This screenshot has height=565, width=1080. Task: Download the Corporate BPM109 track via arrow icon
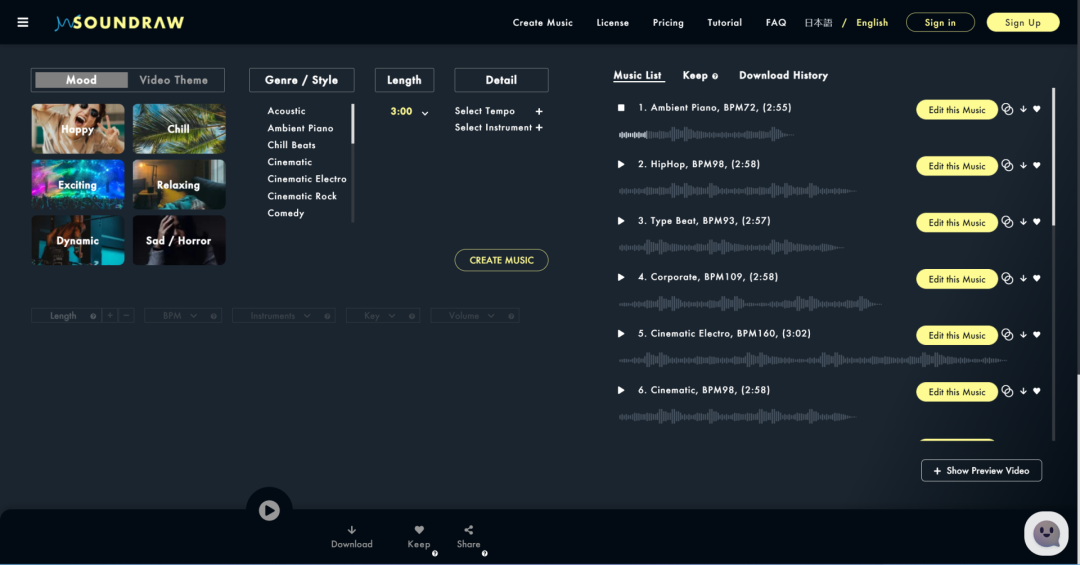point(1024,278)
